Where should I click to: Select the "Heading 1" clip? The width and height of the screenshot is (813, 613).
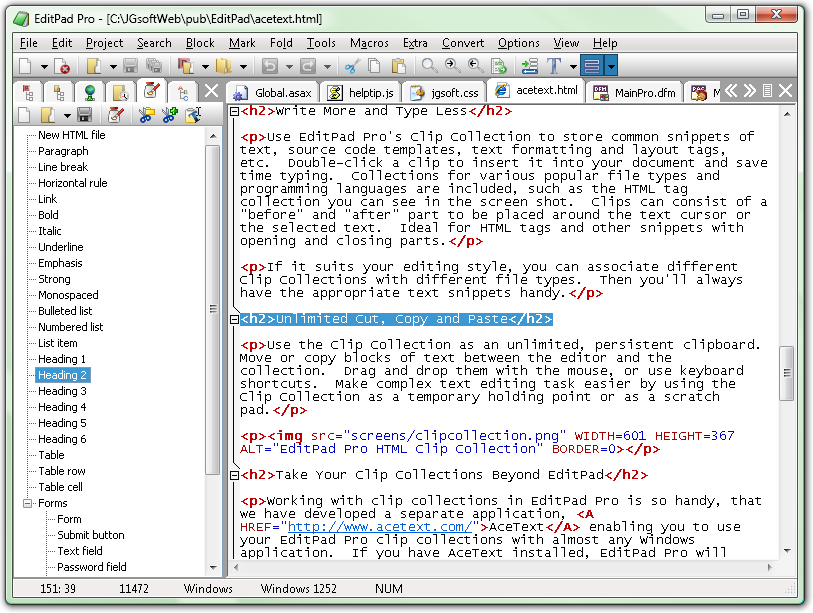click(62, 359)
